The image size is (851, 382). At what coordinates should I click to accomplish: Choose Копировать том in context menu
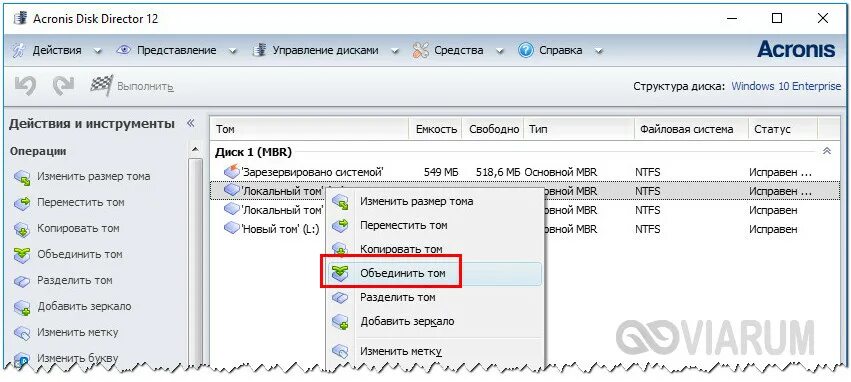pos(434,249)
